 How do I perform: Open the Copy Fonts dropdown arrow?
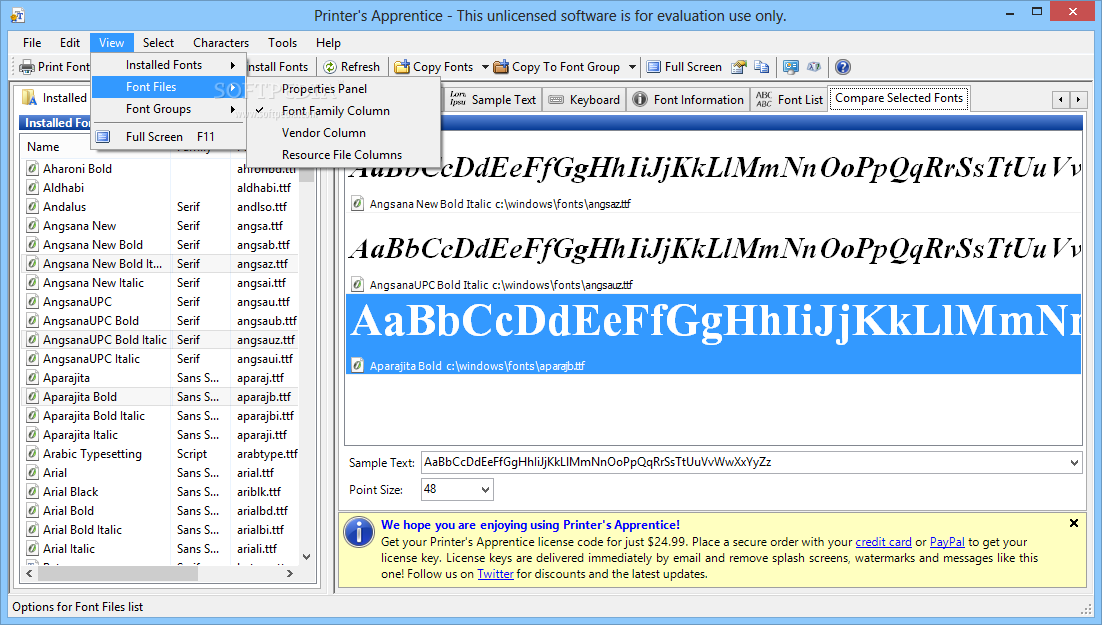pyautogui.click(x=485, y=67)
